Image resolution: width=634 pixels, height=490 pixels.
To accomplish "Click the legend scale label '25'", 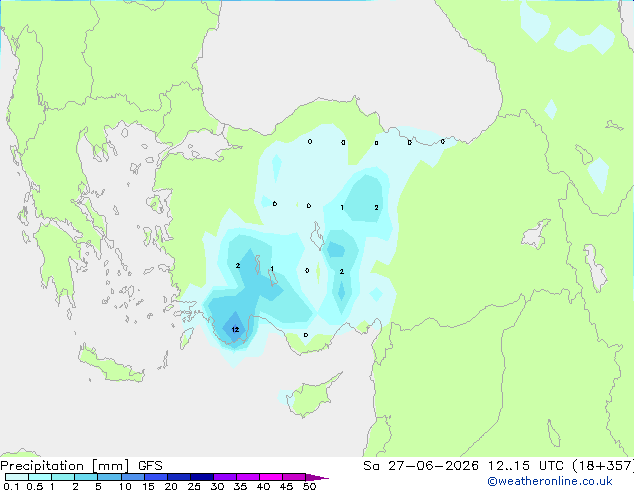I will click(x=194, y=486).
